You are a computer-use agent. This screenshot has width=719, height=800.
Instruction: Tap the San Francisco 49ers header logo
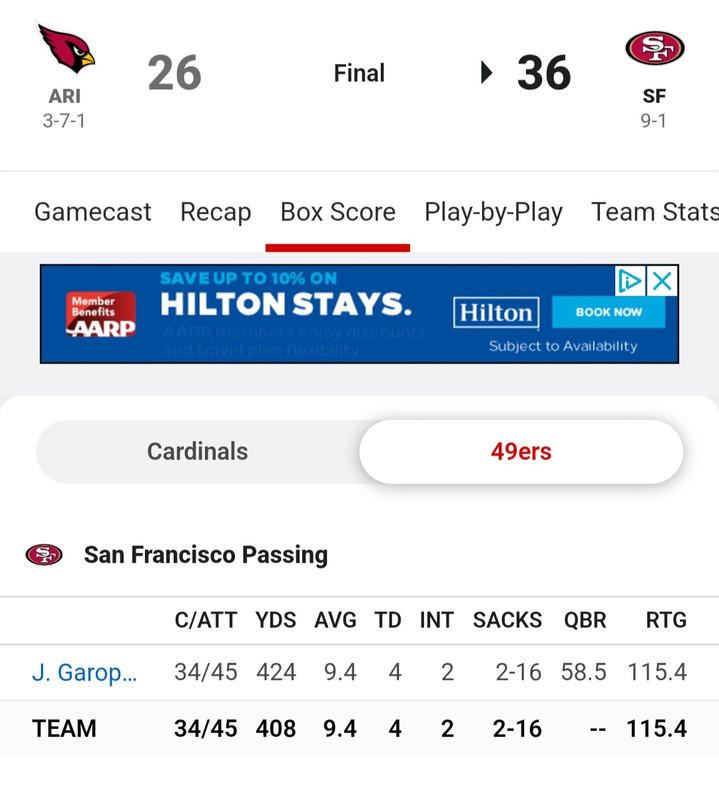(655, 48)
